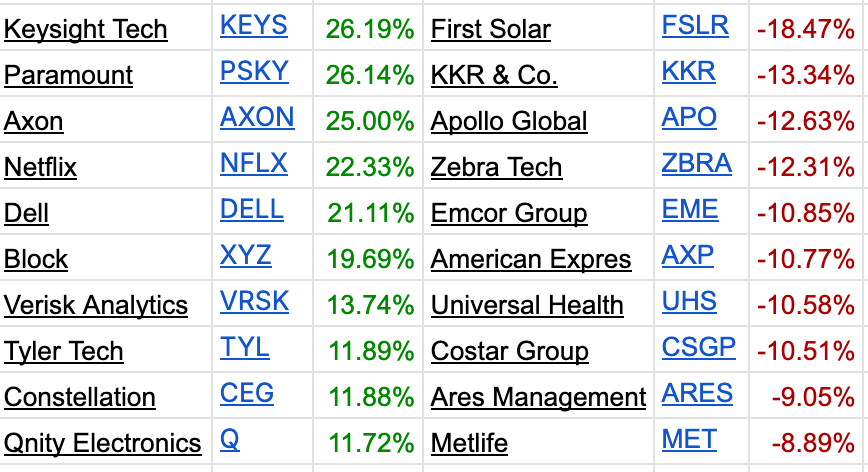
Task: Select the Universal Health link
Action: tap(527, 306)
